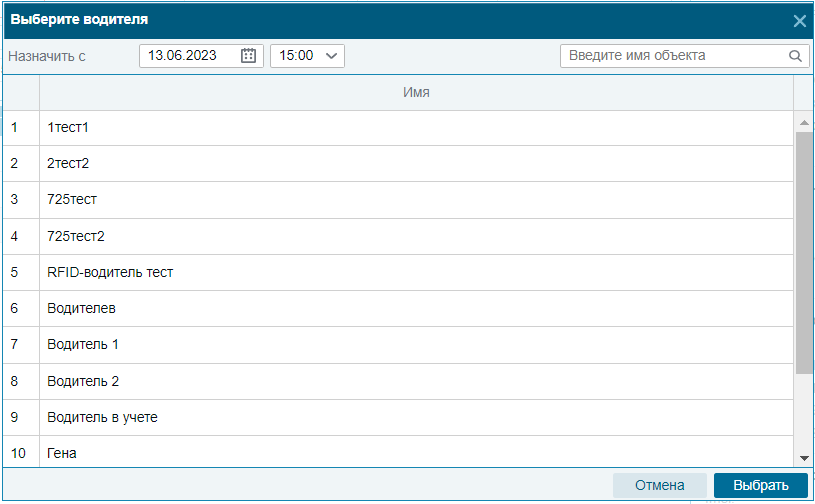Cancel with the Отмена button
The width and height of the screenshot is (815, 504).
(660, 485)
